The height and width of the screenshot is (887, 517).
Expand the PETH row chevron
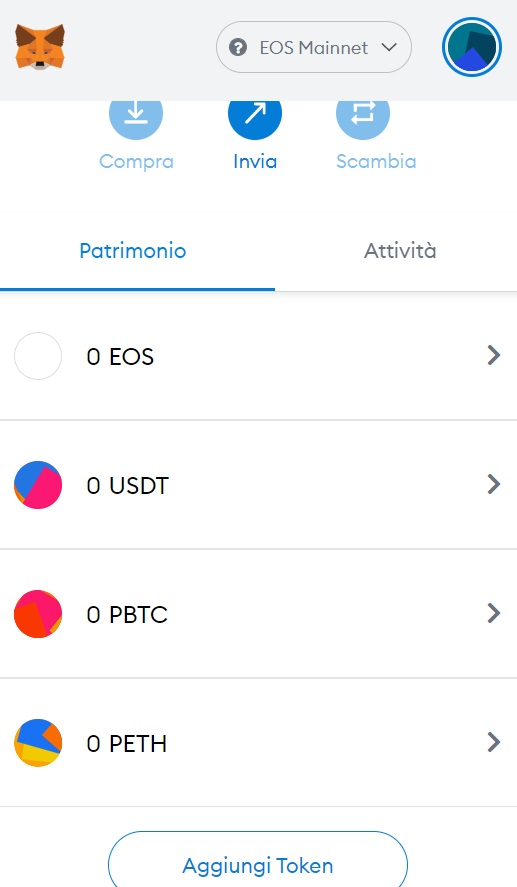pyautogui.click(x=494, y=742)
